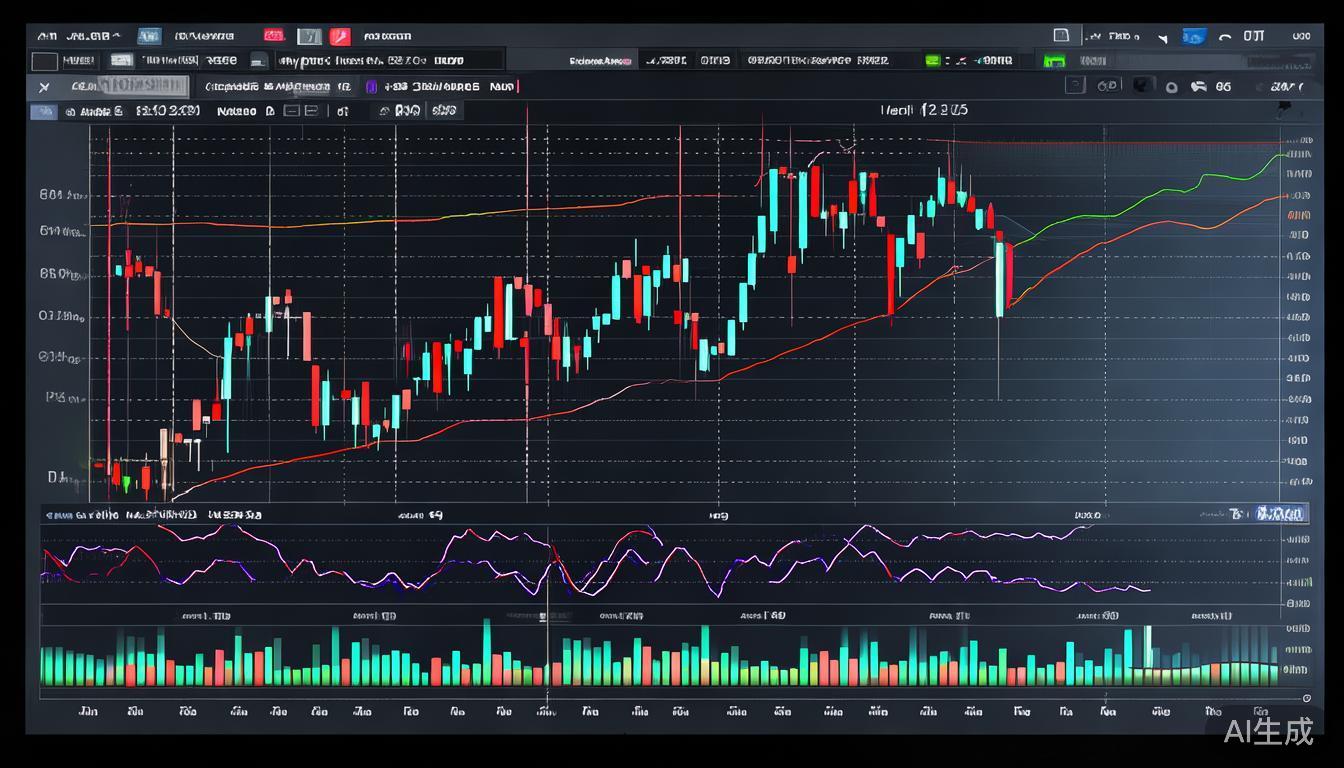Screen dimensions: 1344x768
Task: Click the small green indicator in second row
Action: pyautogui.click(x=932, y=61)
